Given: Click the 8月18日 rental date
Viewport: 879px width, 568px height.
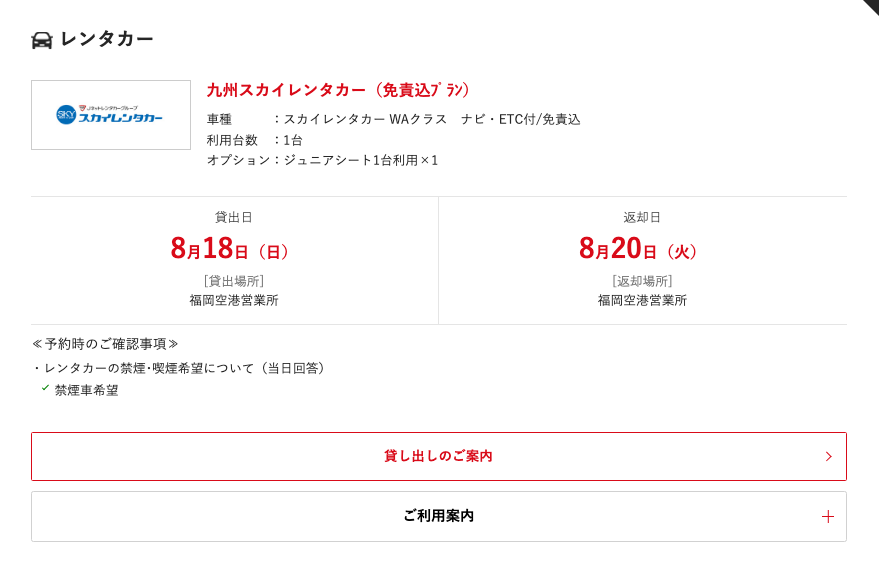Looking at the screenshot, I should (x=229, y=248).
